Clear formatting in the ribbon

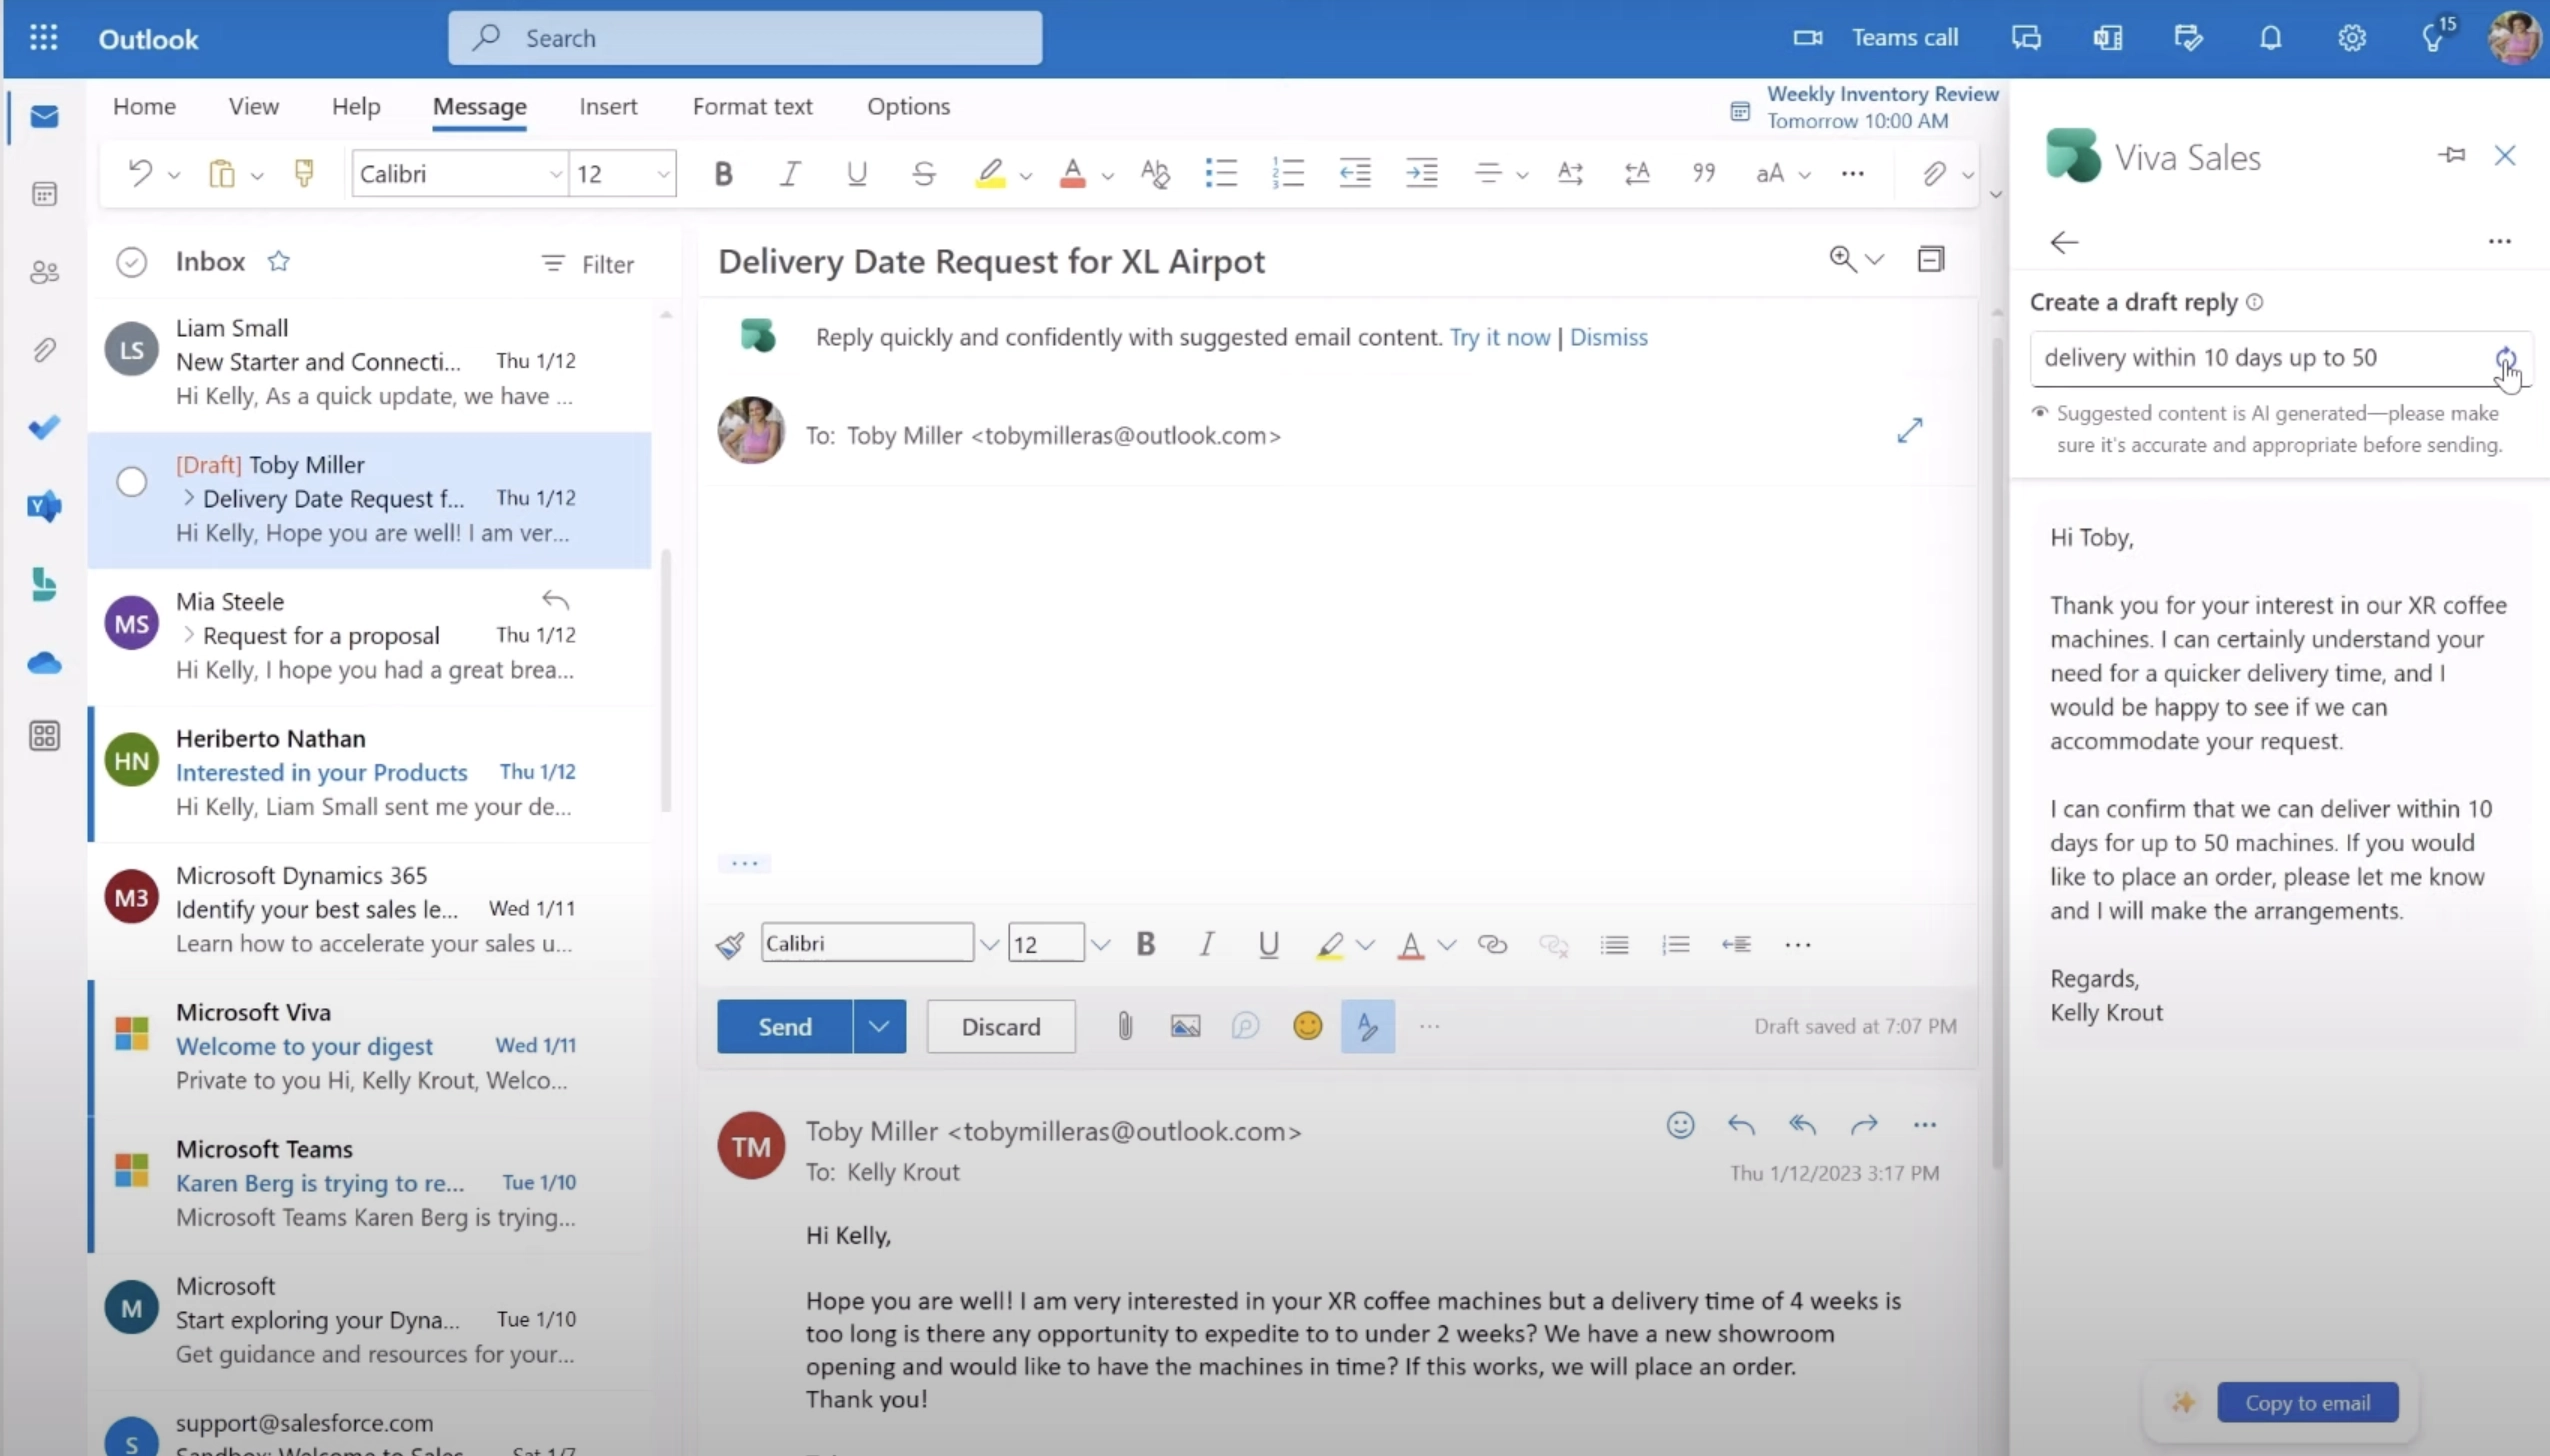click(1154, 173)
